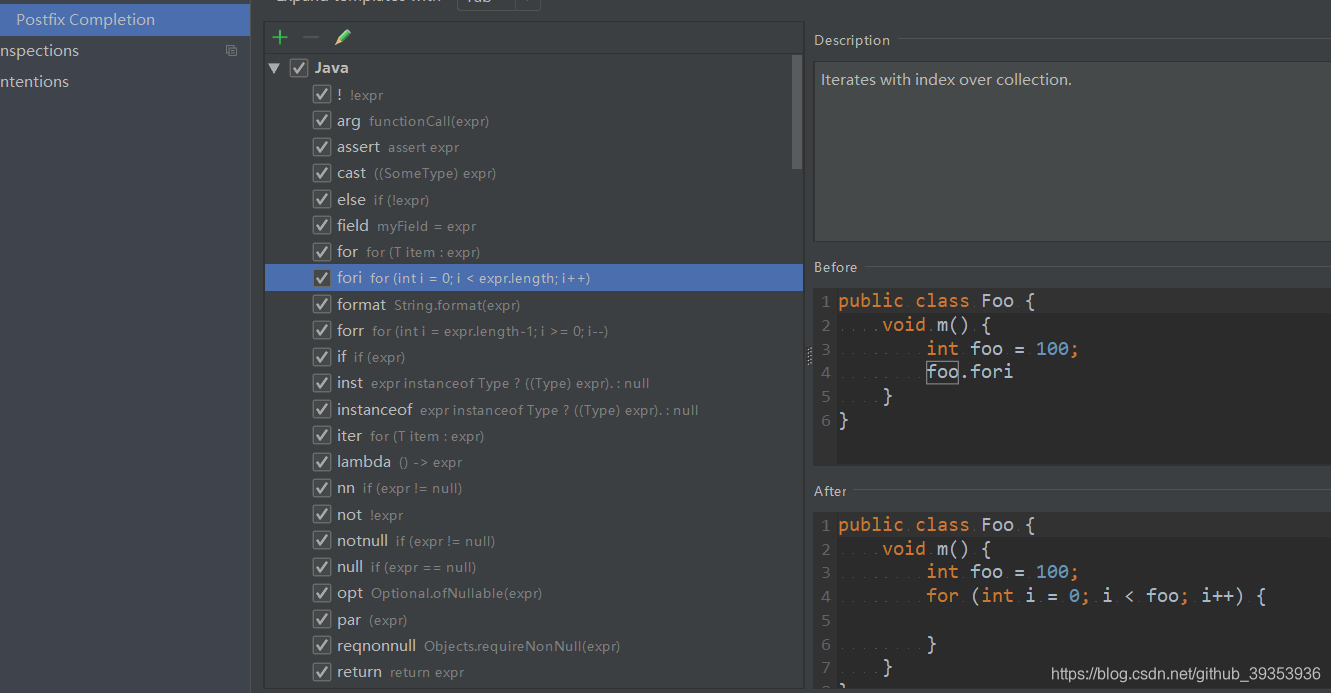Select the par (expr) template row
This screenshot has height=693, width=1331.
click(534, 620)
